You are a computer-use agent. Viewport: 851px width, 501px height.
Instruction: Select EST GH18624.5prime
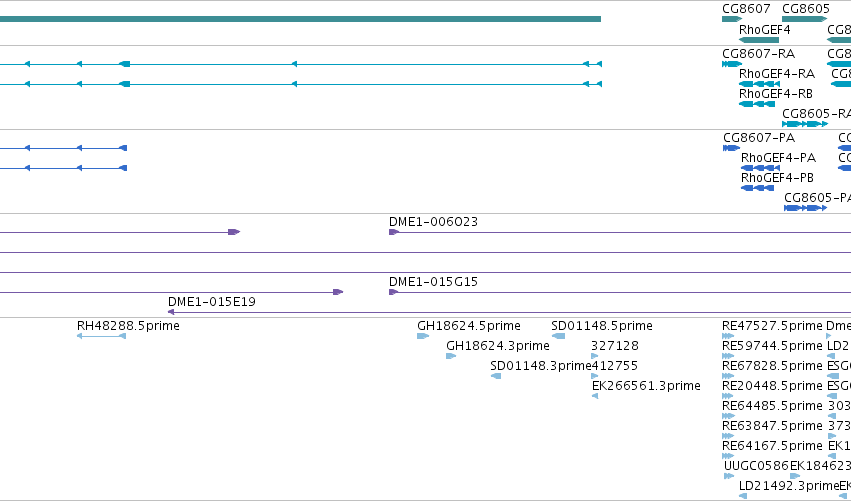pos(423,336)
